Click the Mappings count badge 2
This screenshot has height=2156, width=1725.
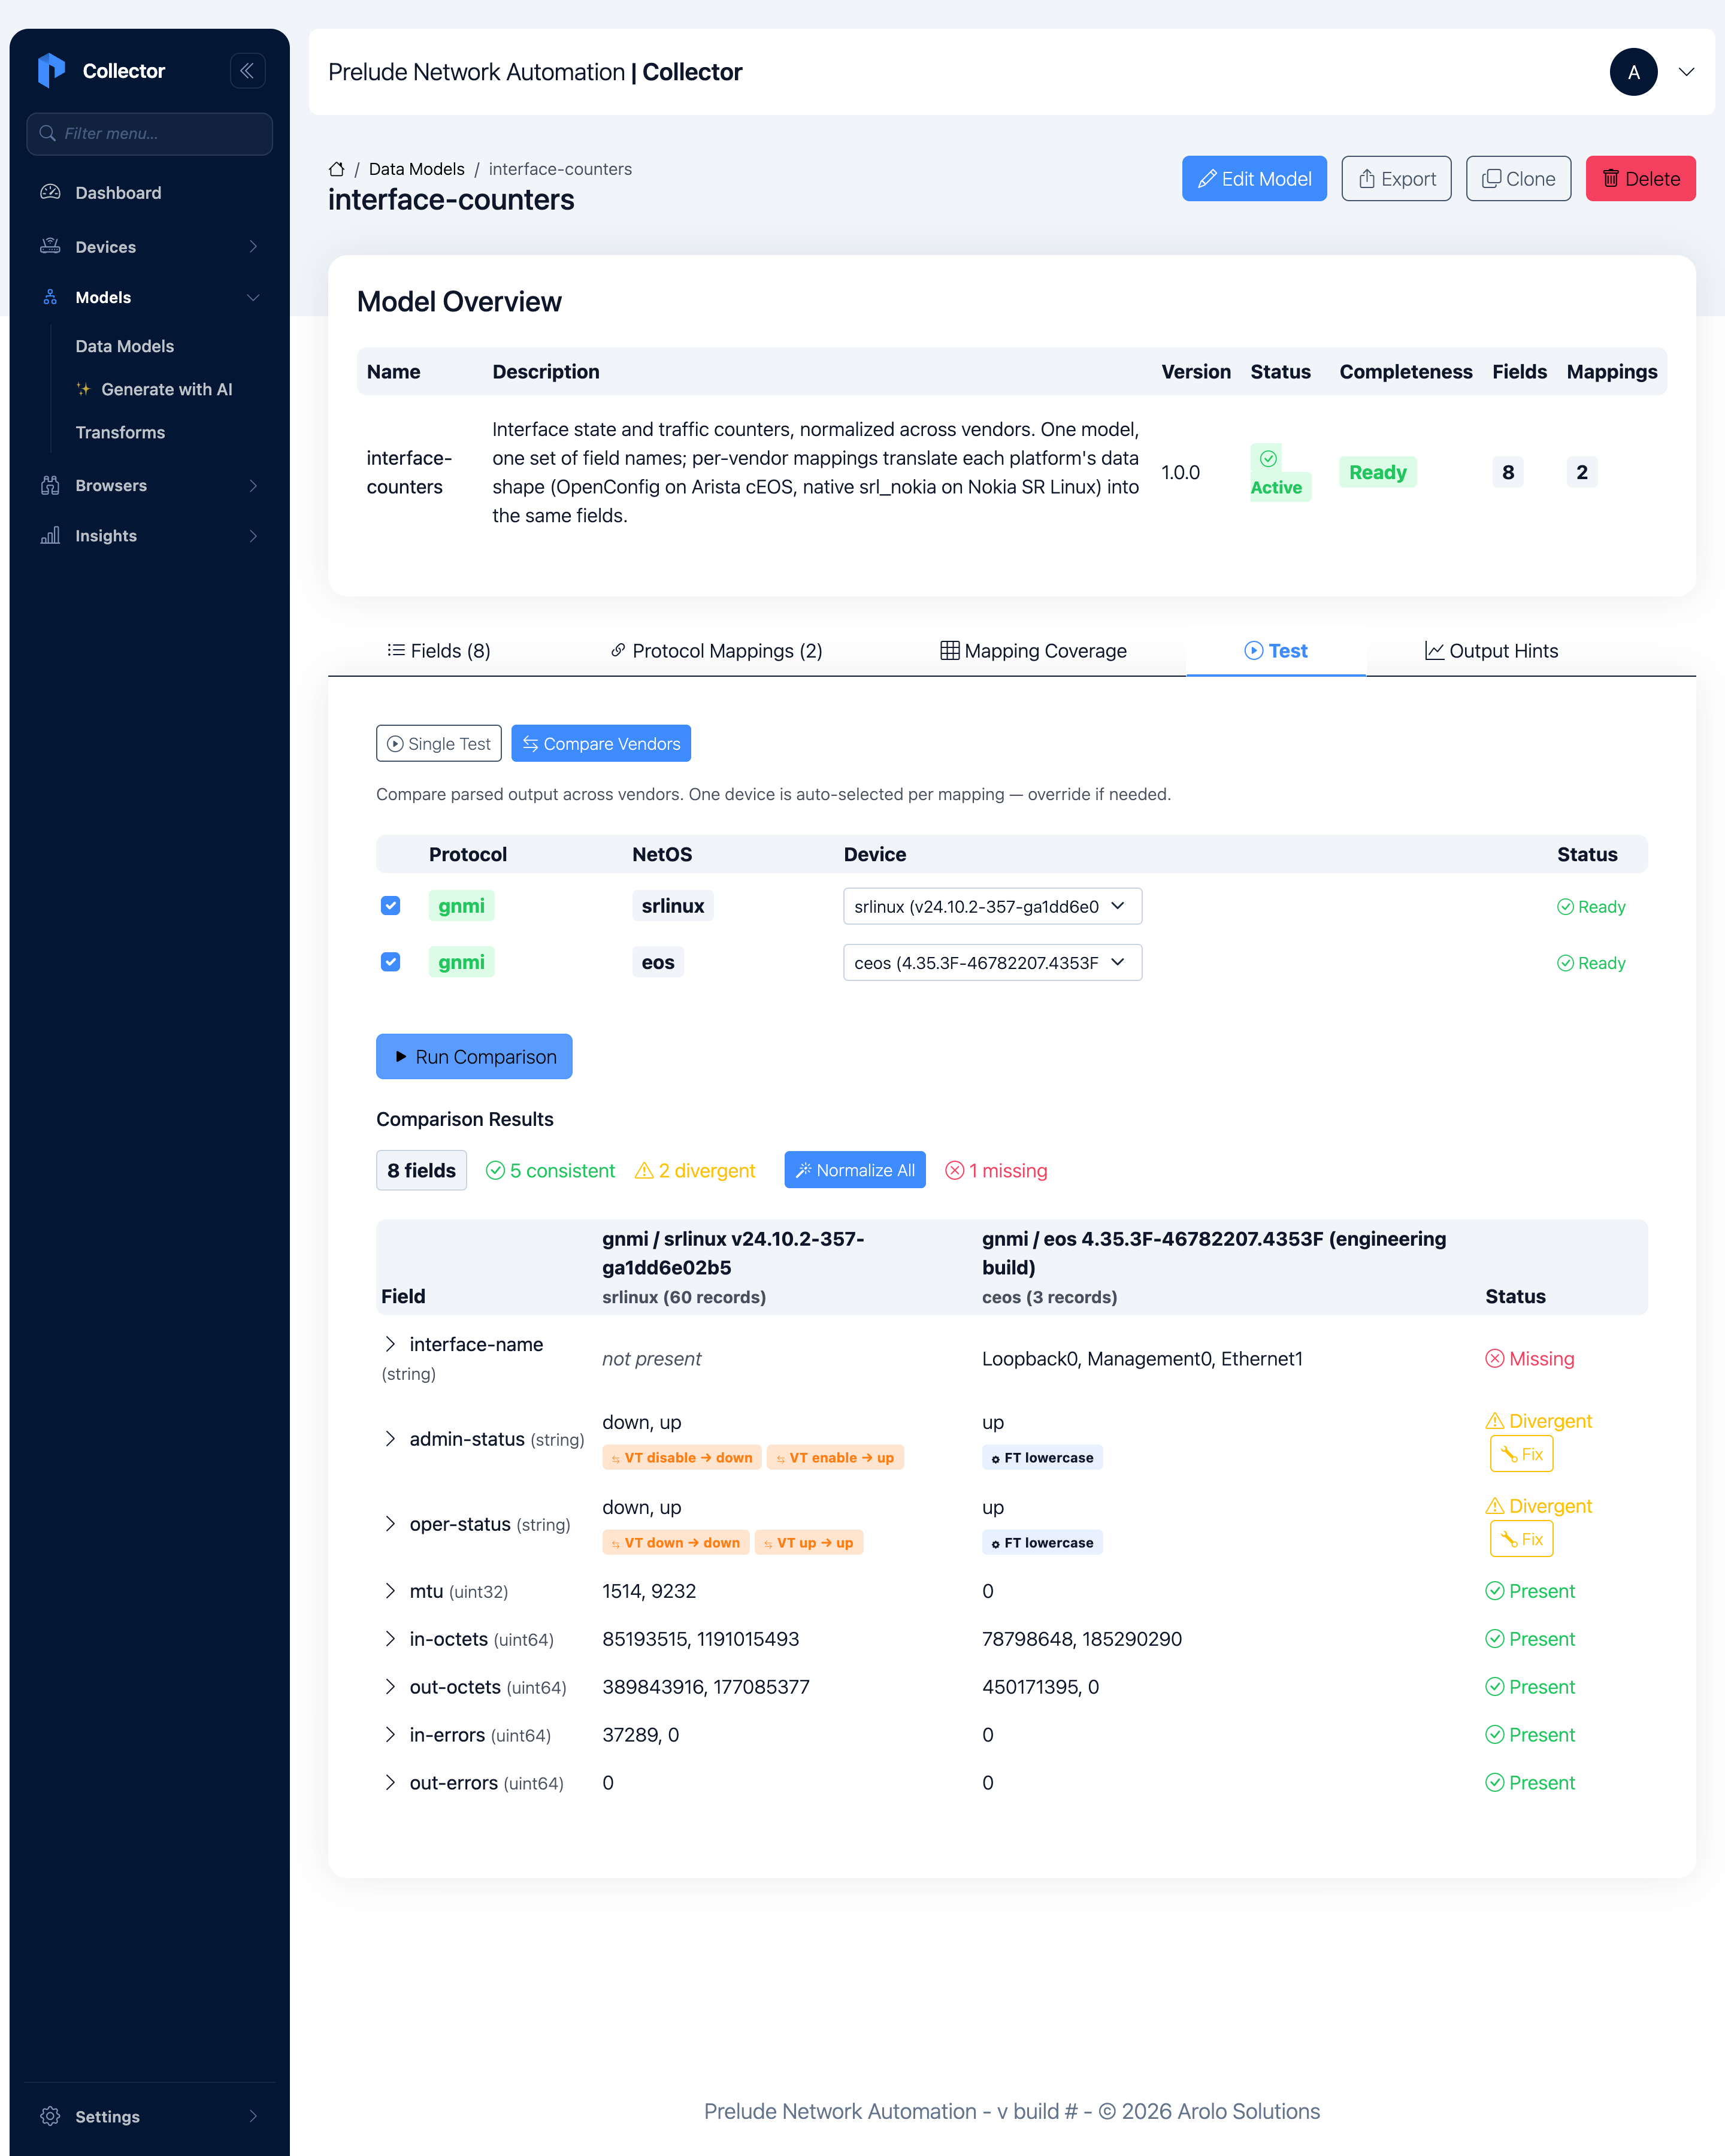pyautogui.click(x=1582, y=473)
